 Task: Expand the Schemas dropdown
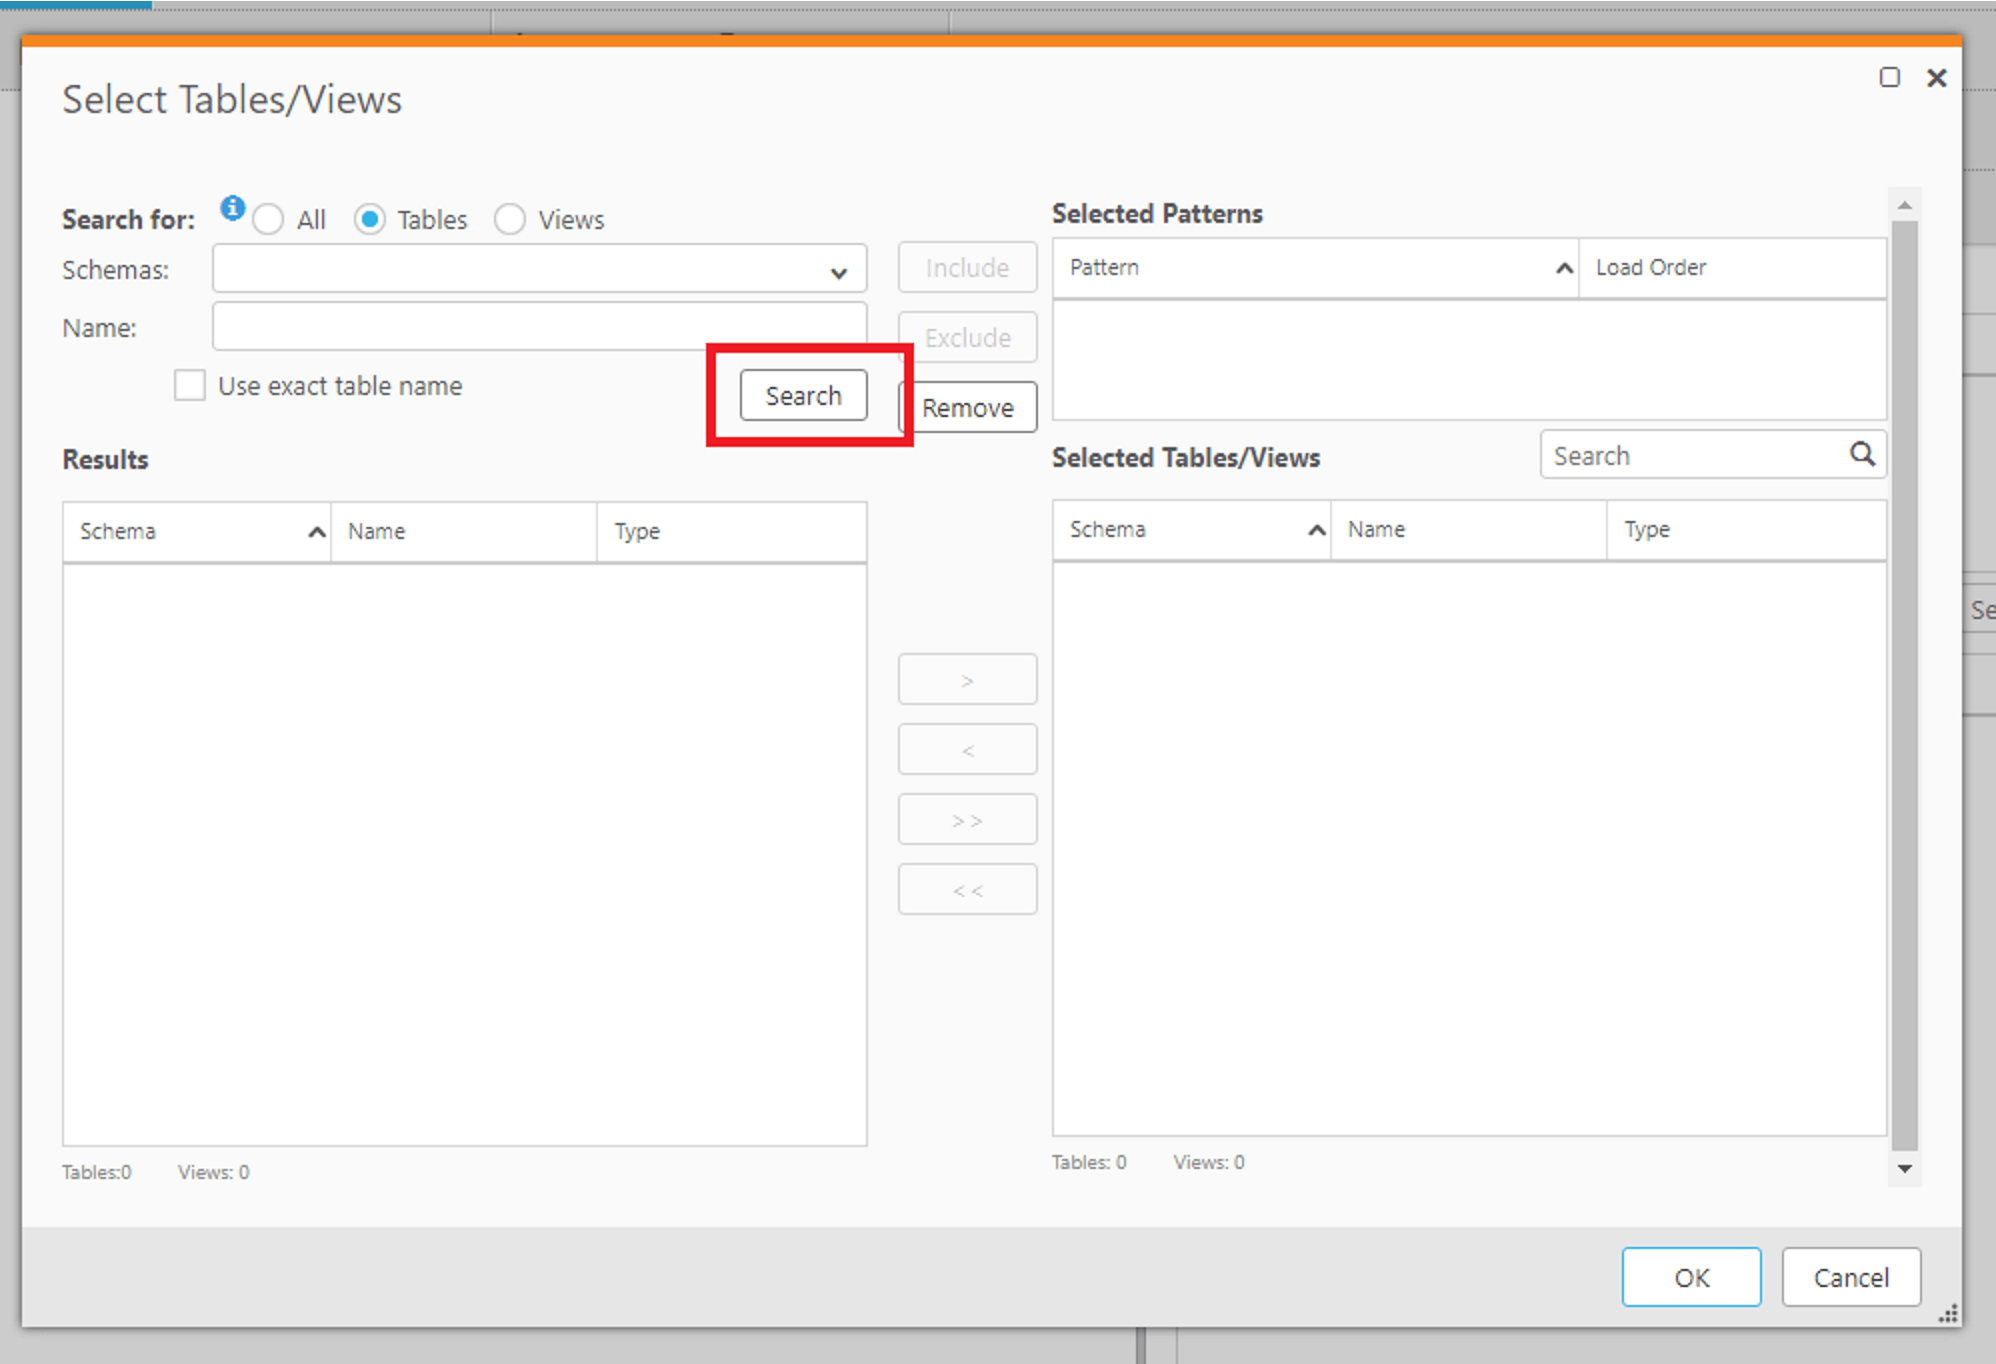838,272
